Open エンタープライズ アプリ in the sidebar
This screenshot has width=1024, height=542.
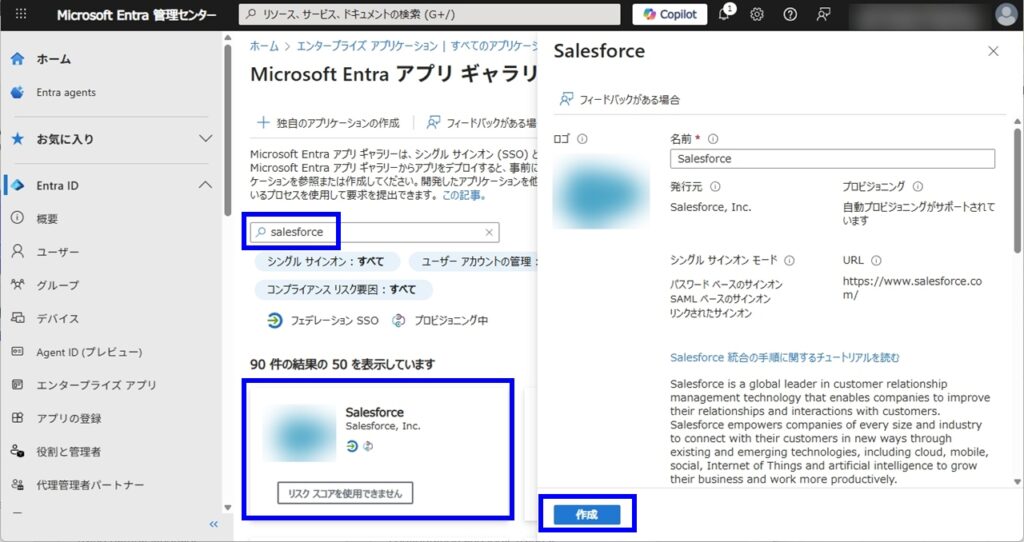tap(96, 385)
